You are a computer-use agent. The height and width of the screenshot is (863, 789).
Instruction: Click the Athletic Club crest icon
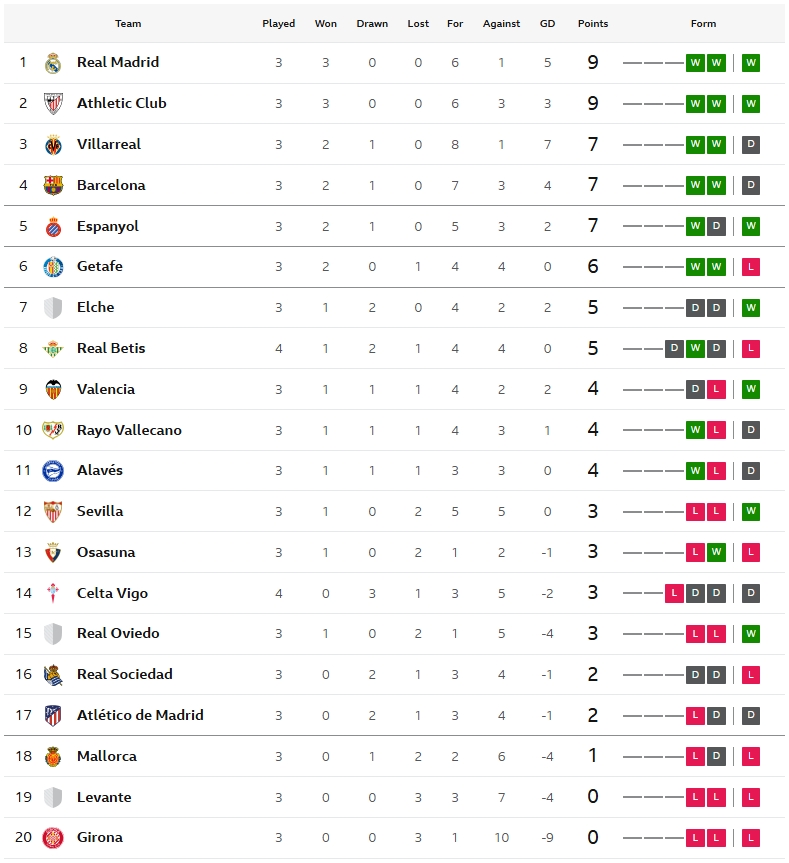click(x=53, y=104)
